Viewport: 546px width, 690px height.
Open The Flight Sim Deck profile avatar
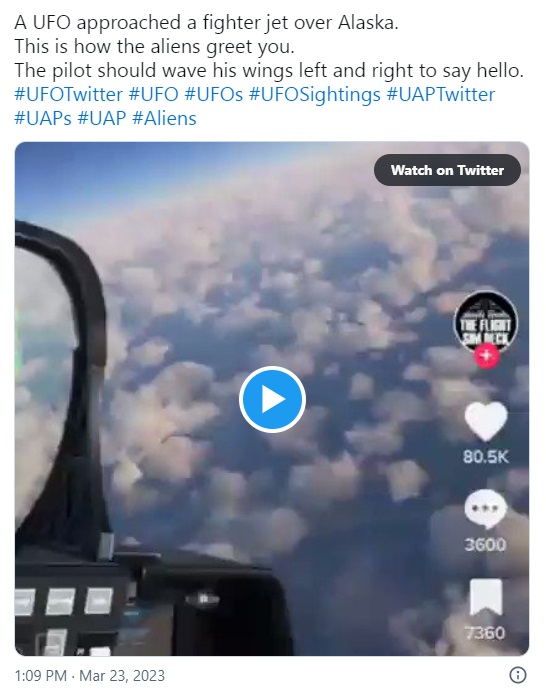point(486,324)
